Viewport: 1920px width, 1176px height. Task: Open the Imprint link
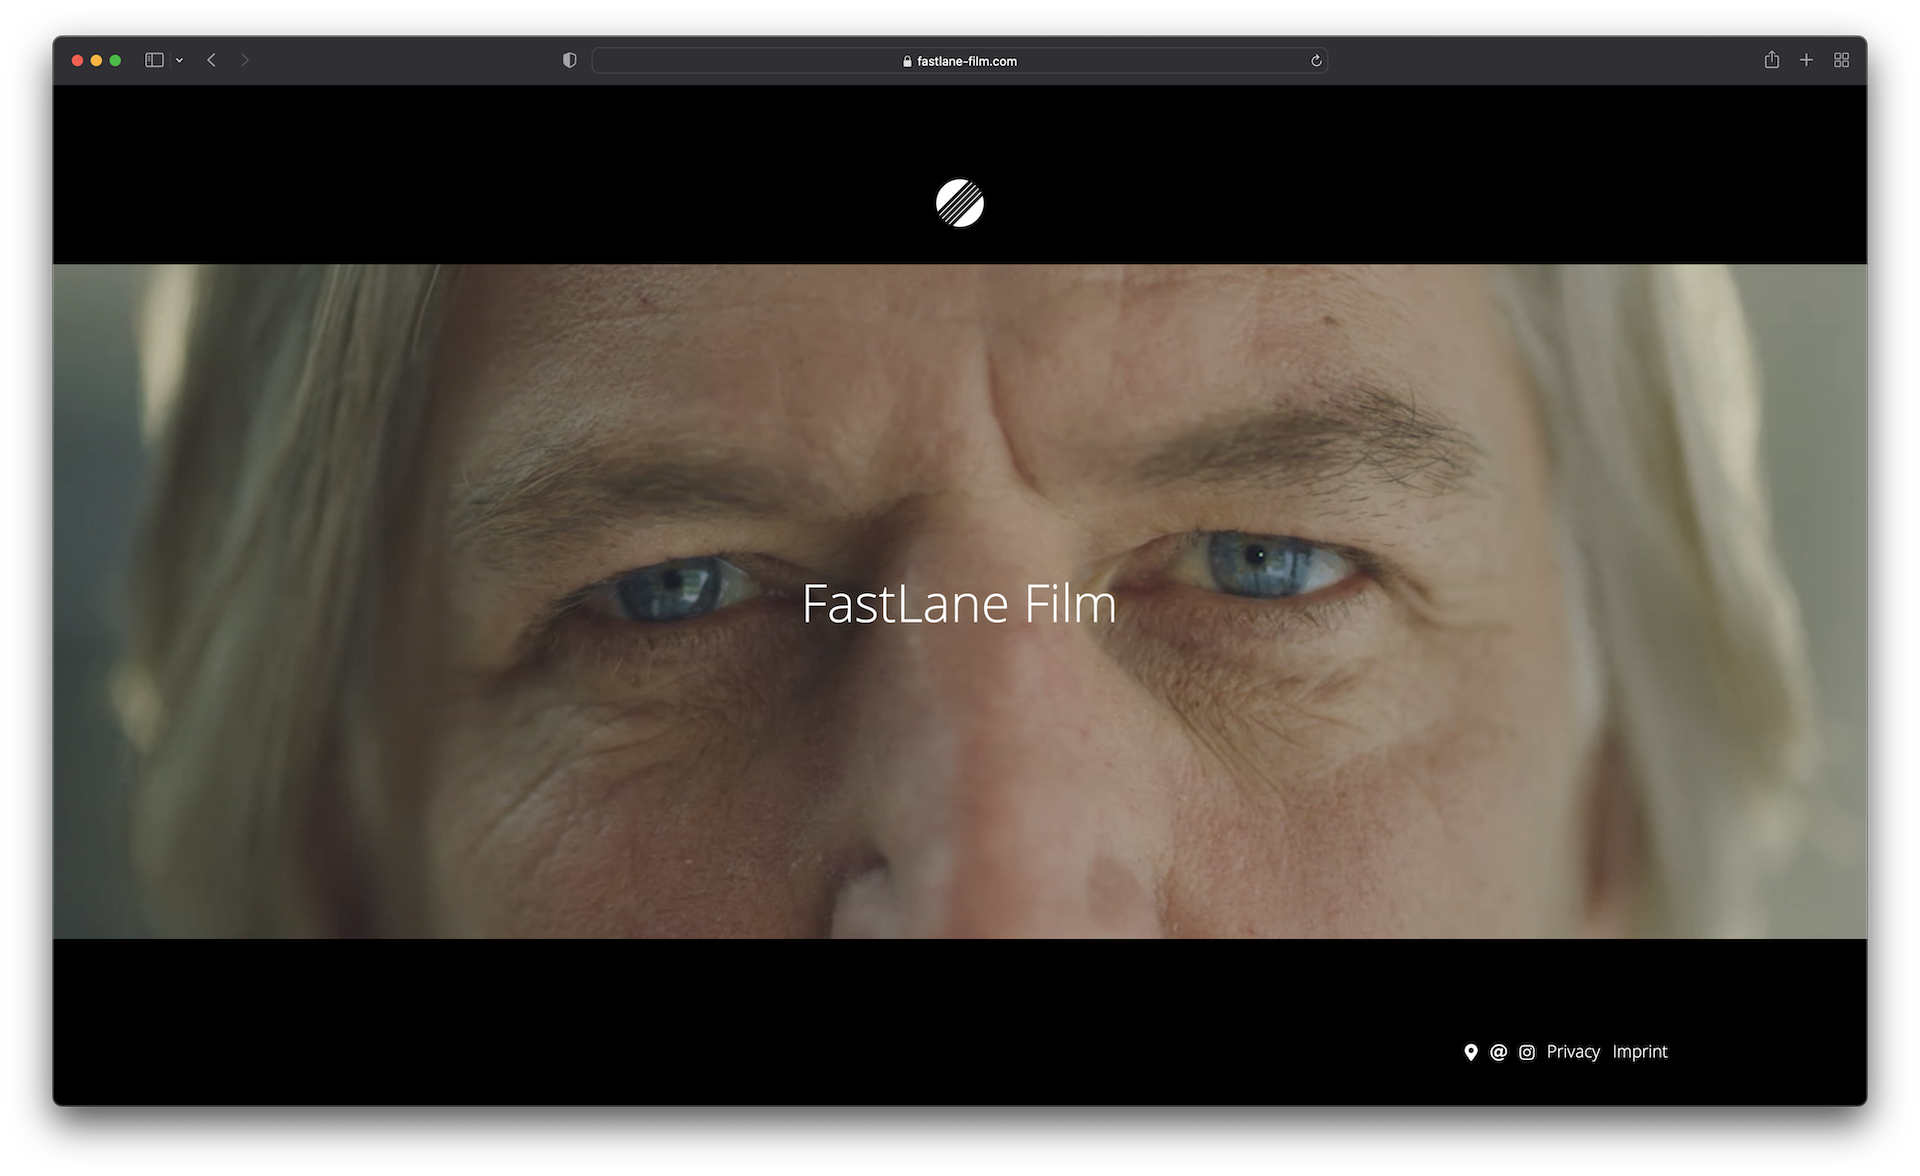1639,1052
